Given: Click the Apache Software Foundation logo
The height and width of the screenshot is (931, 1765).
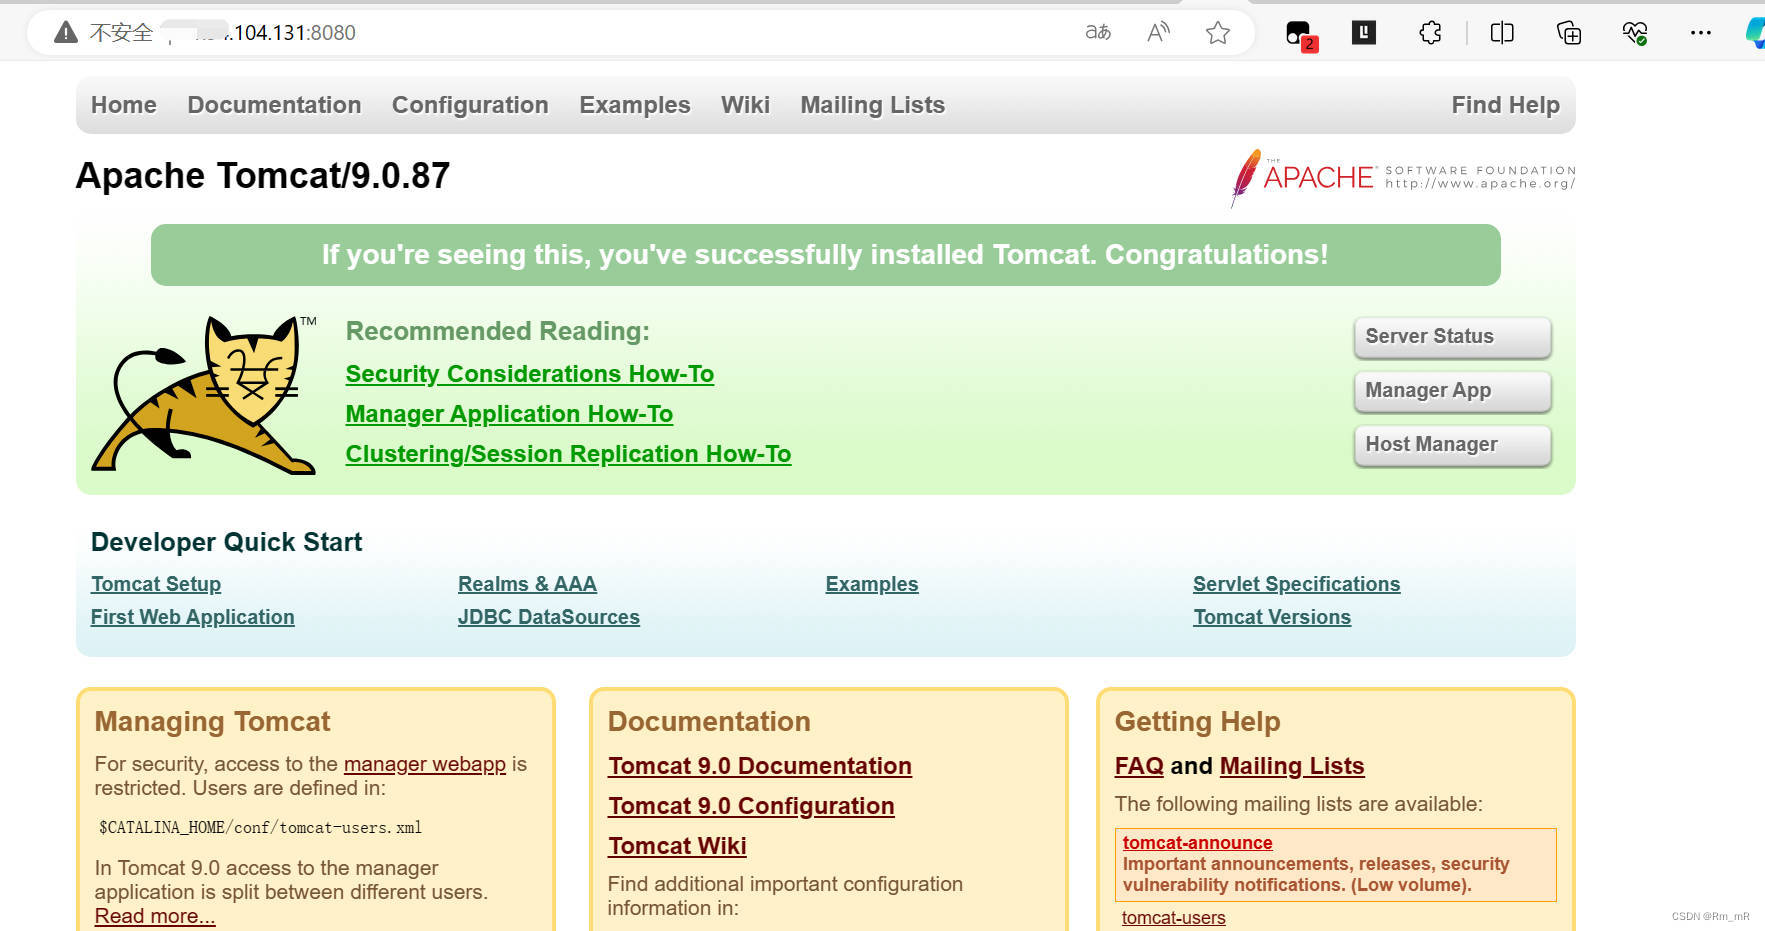Looking at the screenshot, I should click(1403, 177).
